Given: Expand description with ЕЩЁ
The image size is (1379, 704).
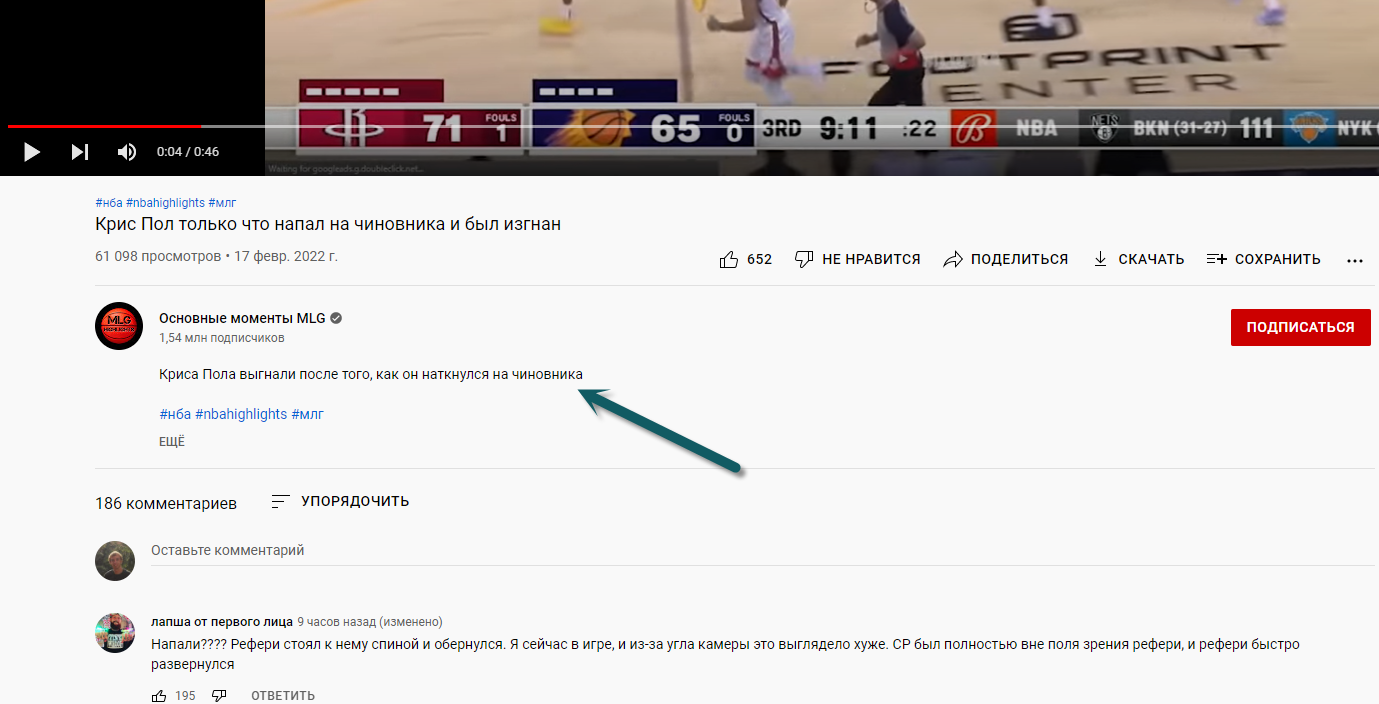Looking at the screenshot, I should click(x=172, y=442).
